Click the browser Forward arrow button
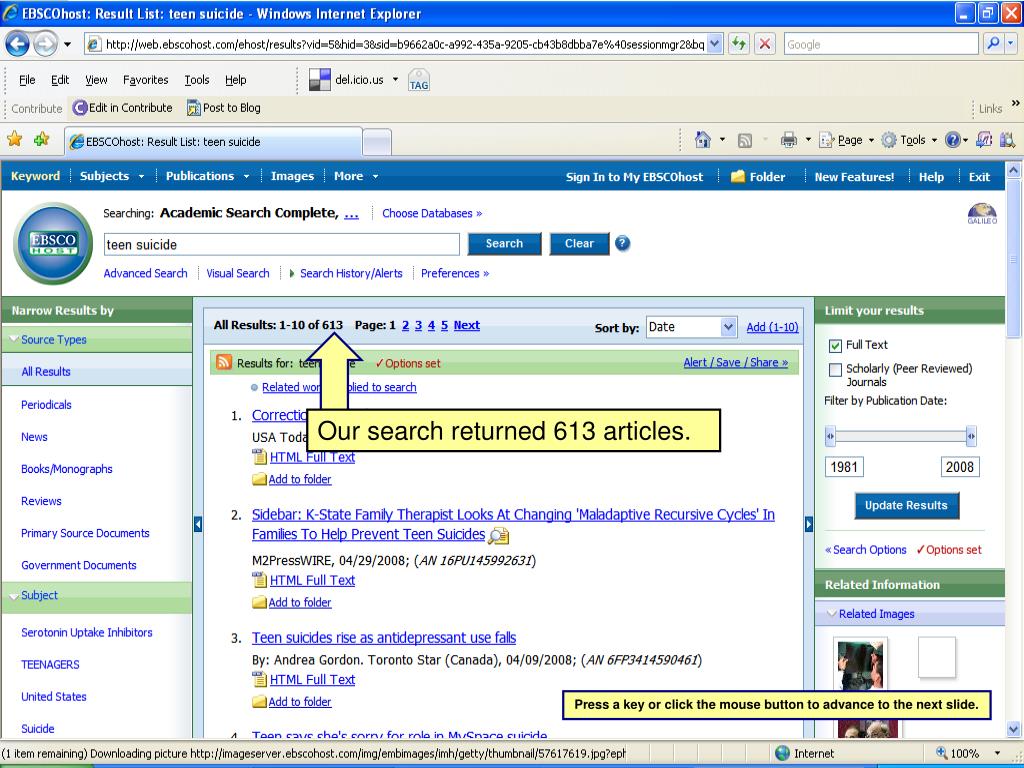This screenshot has width=1024, height=768. [45, 44]
